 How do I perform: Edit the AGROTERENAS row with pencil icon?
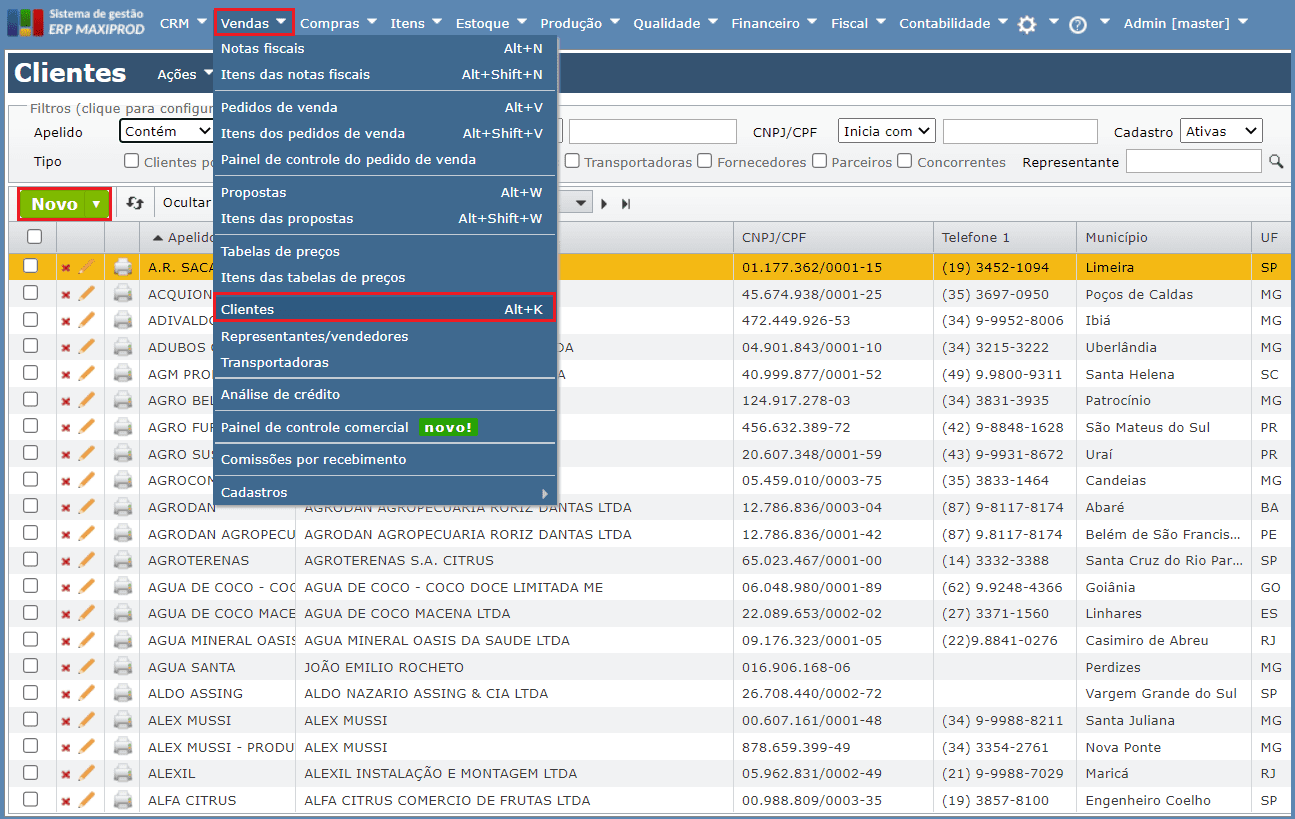tap(87, 561)
